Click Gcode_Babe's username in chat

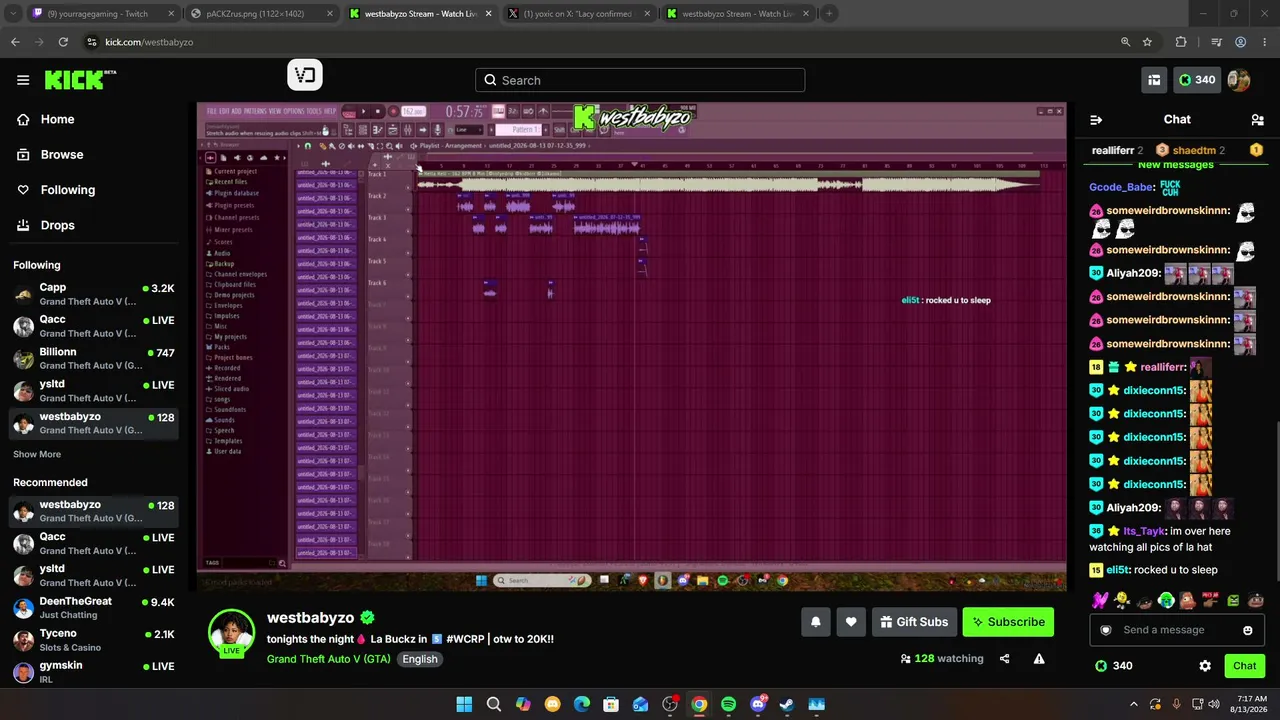[1121, 187]
